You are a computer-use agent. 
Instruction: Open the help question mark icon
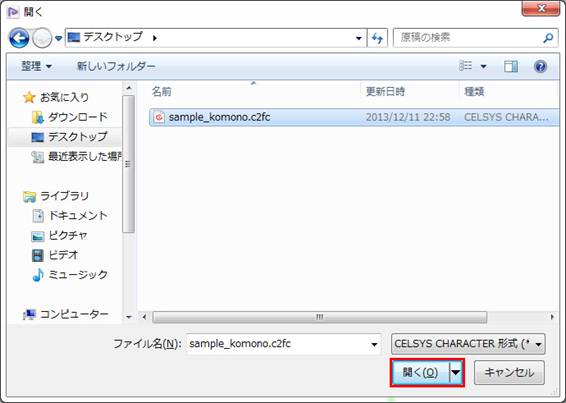(540, 66)
